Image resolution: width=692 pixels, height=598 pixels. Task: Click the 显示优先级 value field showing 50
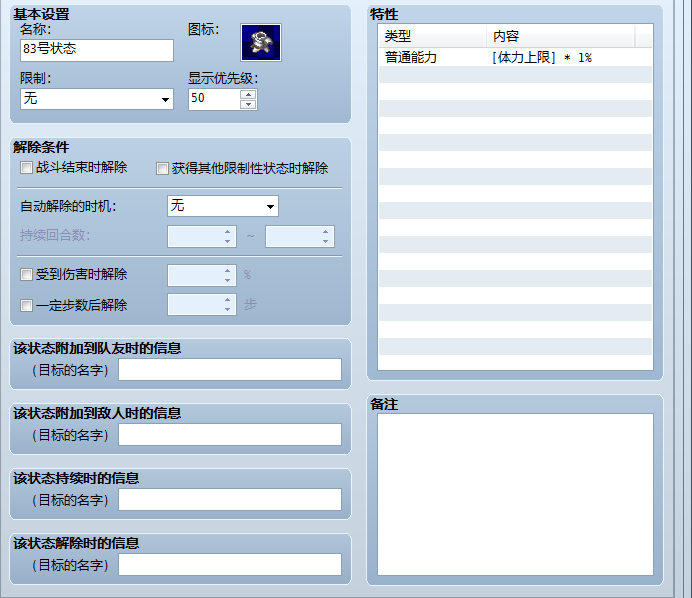214,99
